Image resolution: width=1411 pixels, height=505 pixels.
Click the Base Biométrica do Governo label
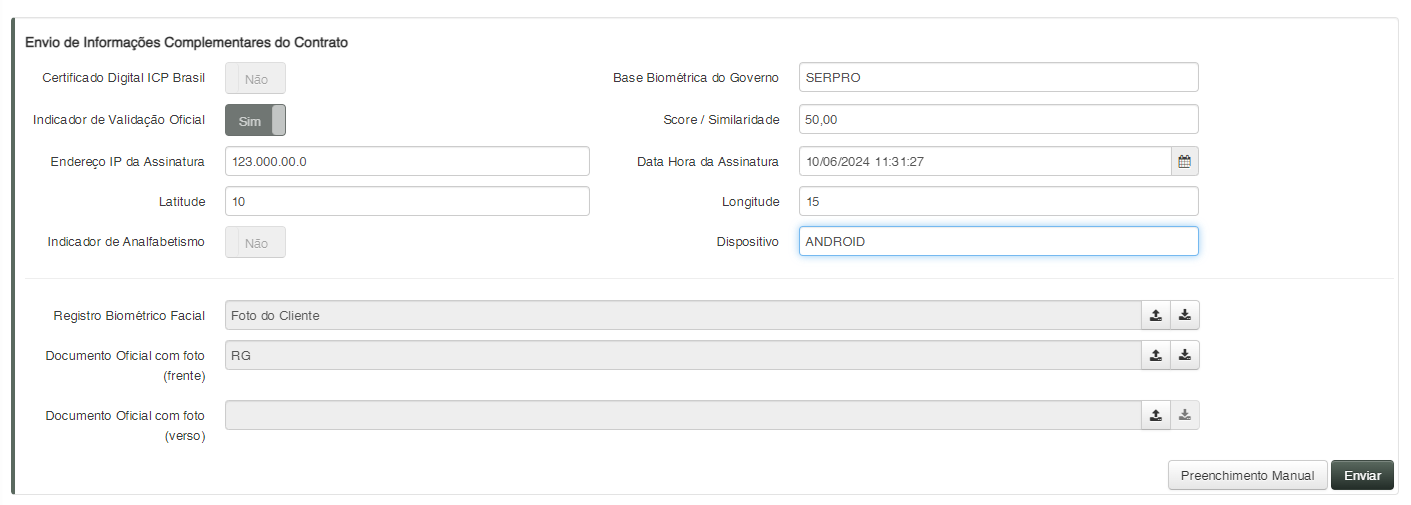click(696, 77)
